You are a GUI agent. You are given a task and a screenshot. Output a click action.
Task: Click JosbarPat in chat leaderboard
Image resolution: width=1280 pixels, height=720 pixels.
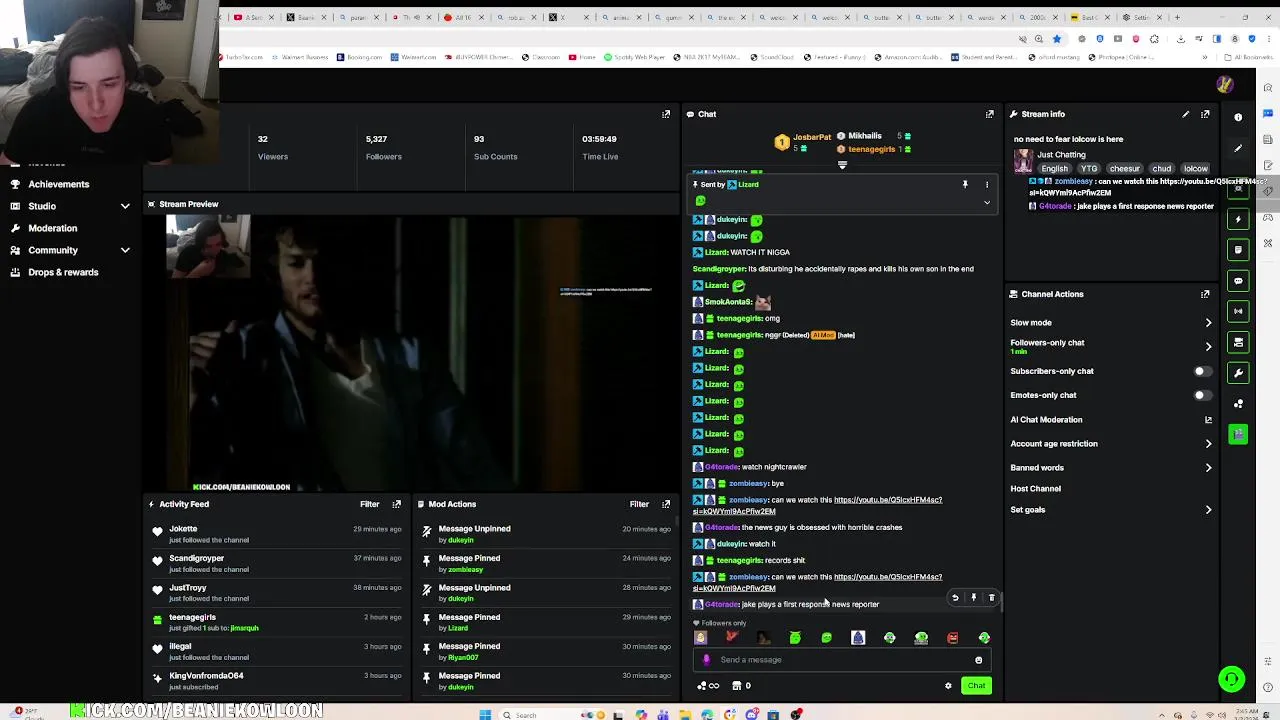click(812, 137)
